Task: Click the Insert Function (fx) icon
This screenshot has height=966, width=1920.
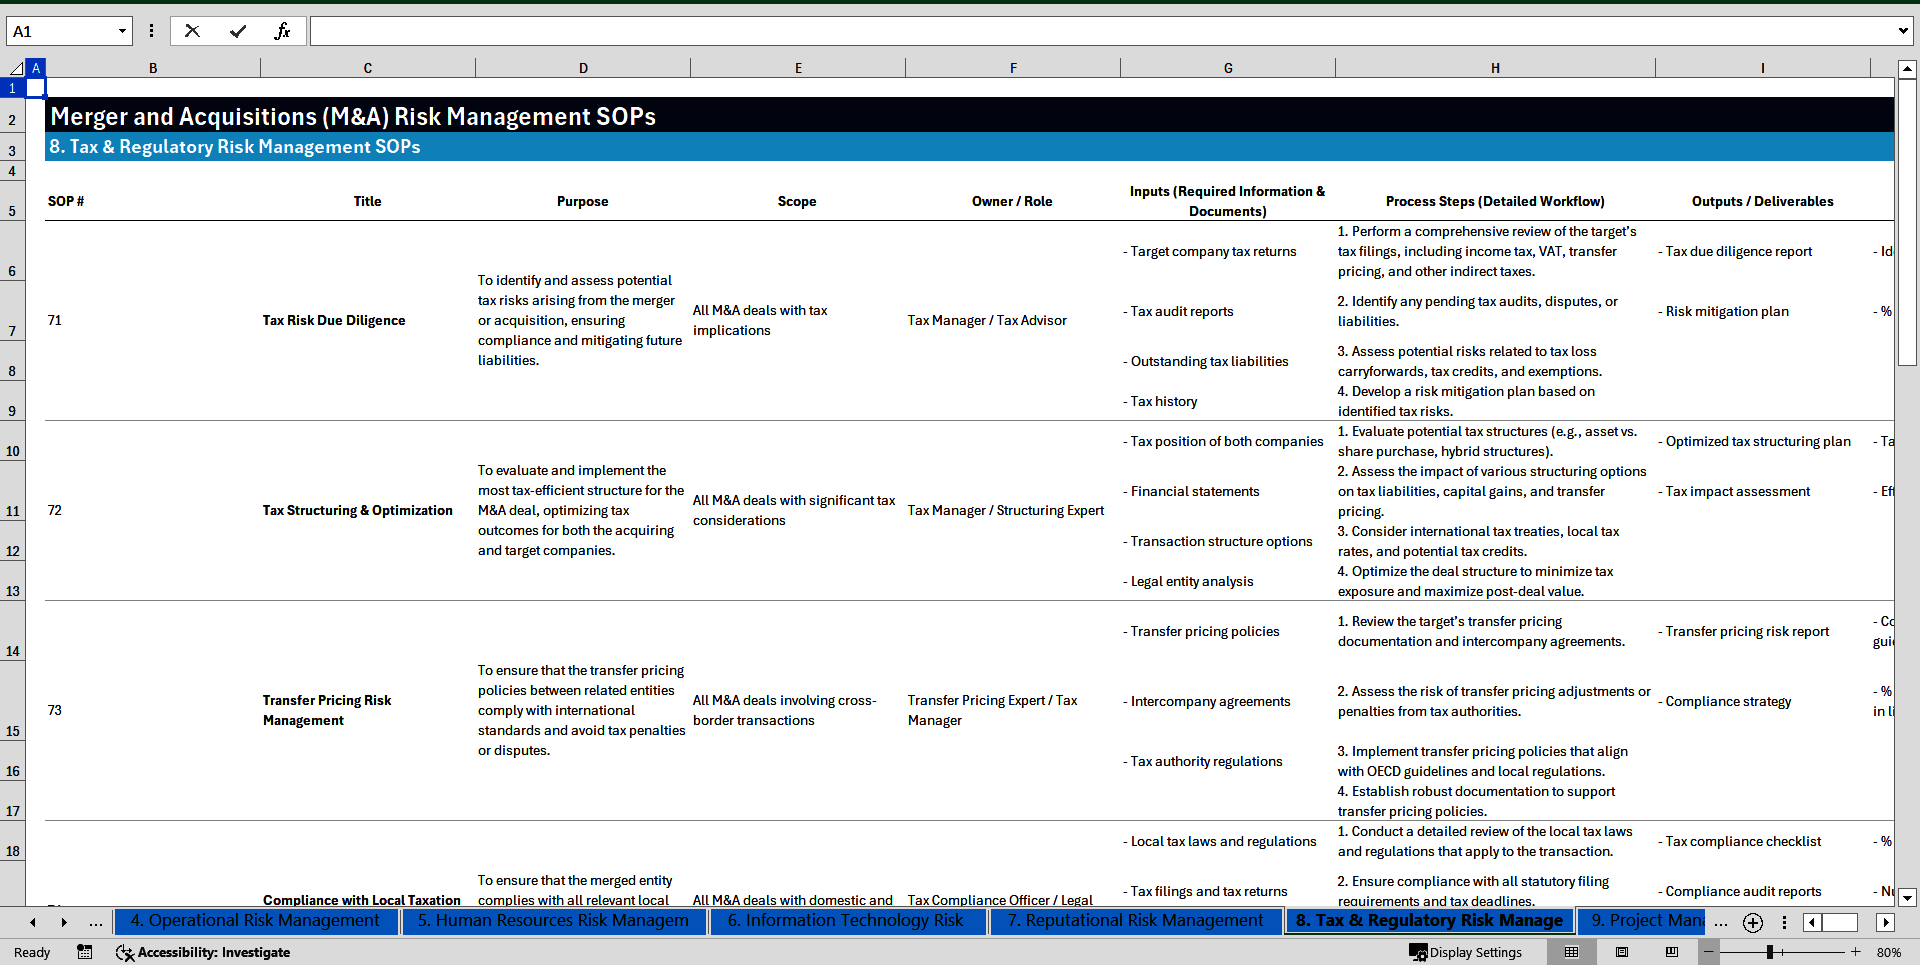Action: (284, 31)
